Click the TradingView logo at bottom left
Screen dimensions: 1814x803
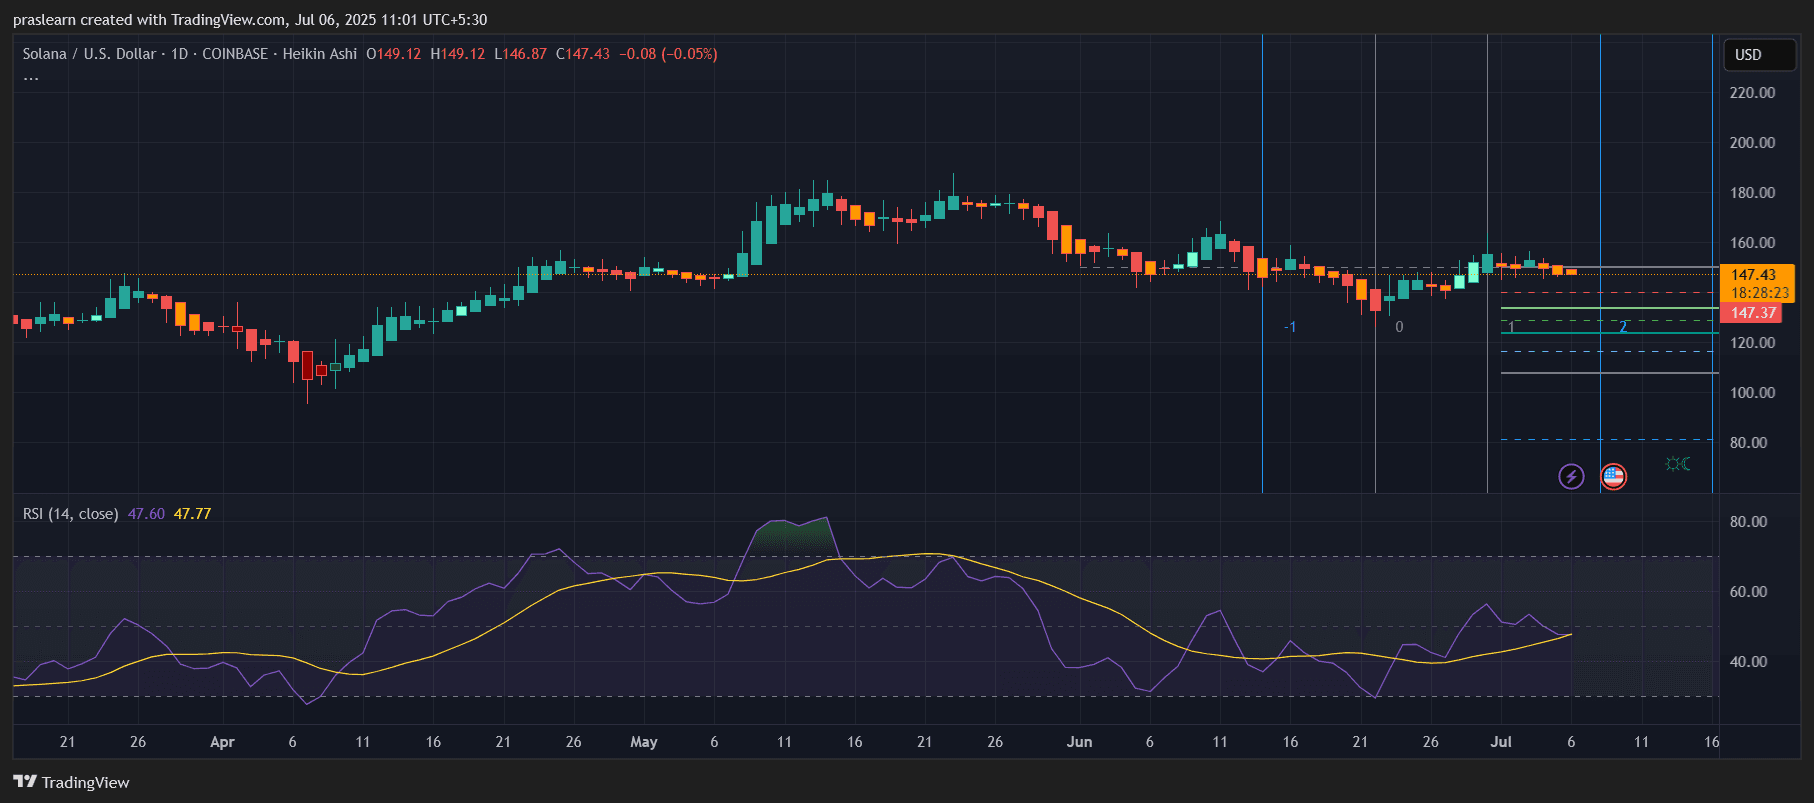tap(72, 782)
